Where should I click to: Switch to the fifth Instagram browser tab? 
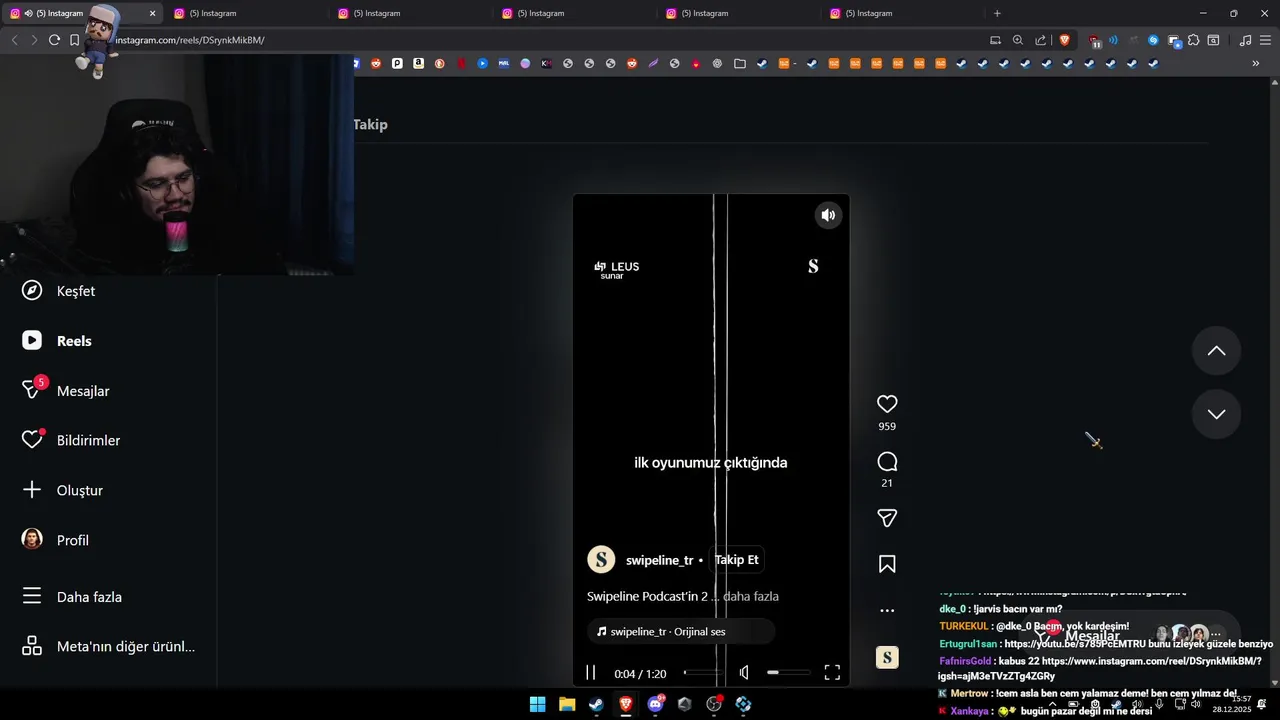tap(737, 13)
